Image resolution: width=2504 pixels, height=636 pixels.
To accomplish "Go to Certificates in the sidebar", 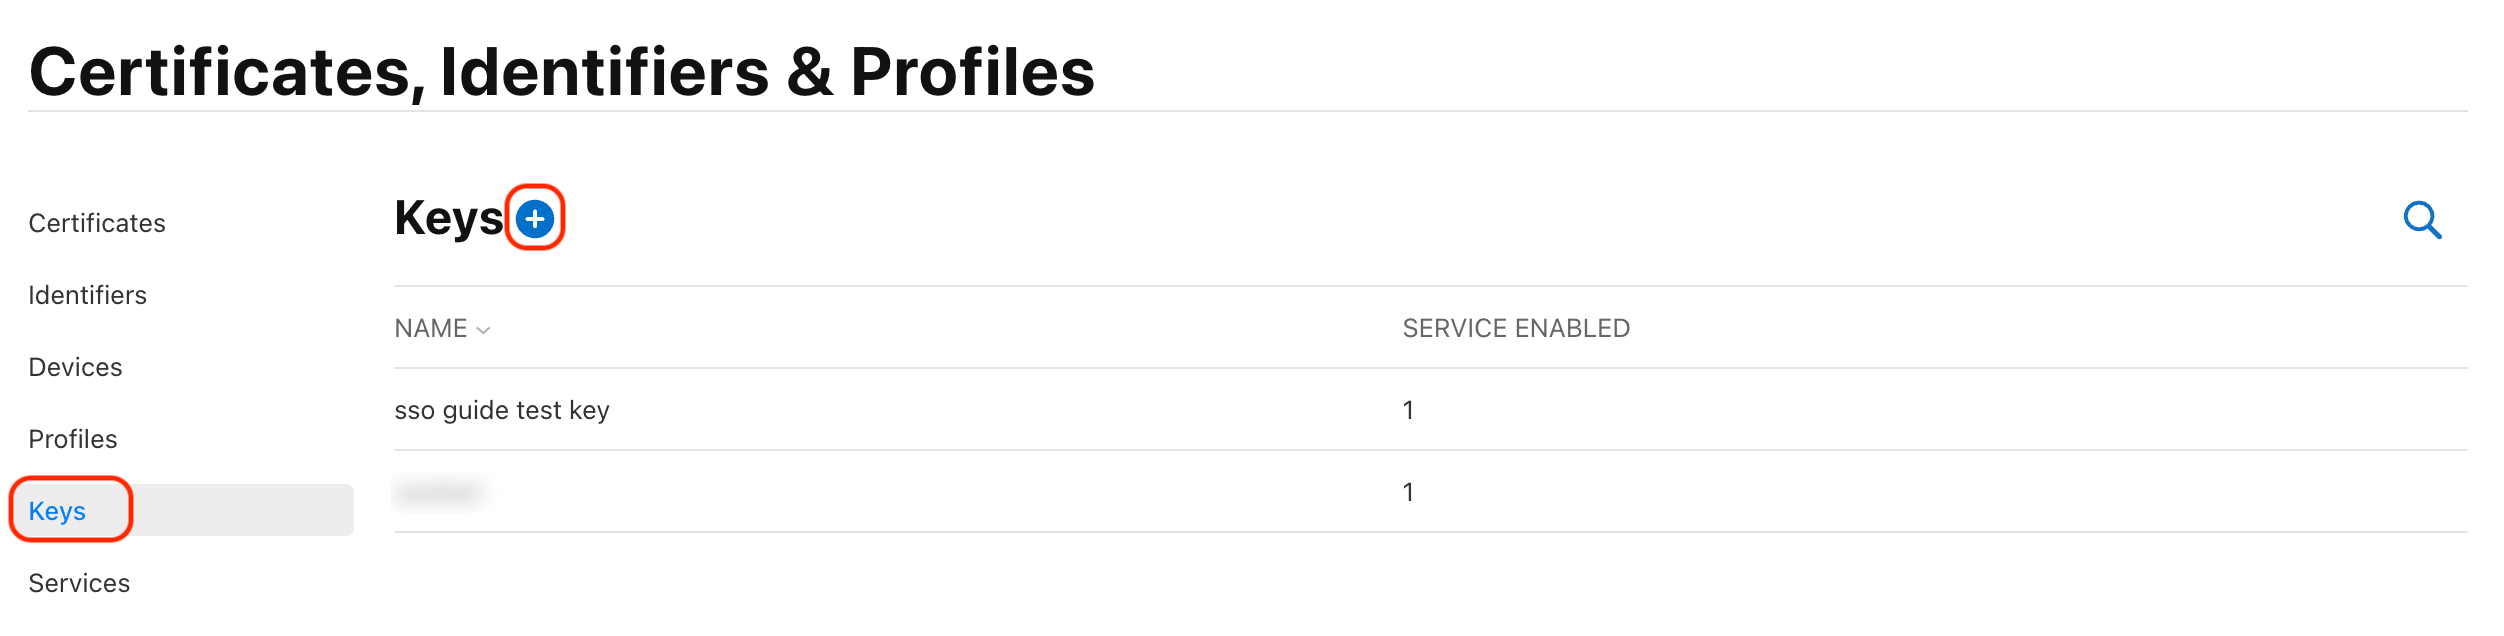I will pyautogui.click(x=97, y=223).
